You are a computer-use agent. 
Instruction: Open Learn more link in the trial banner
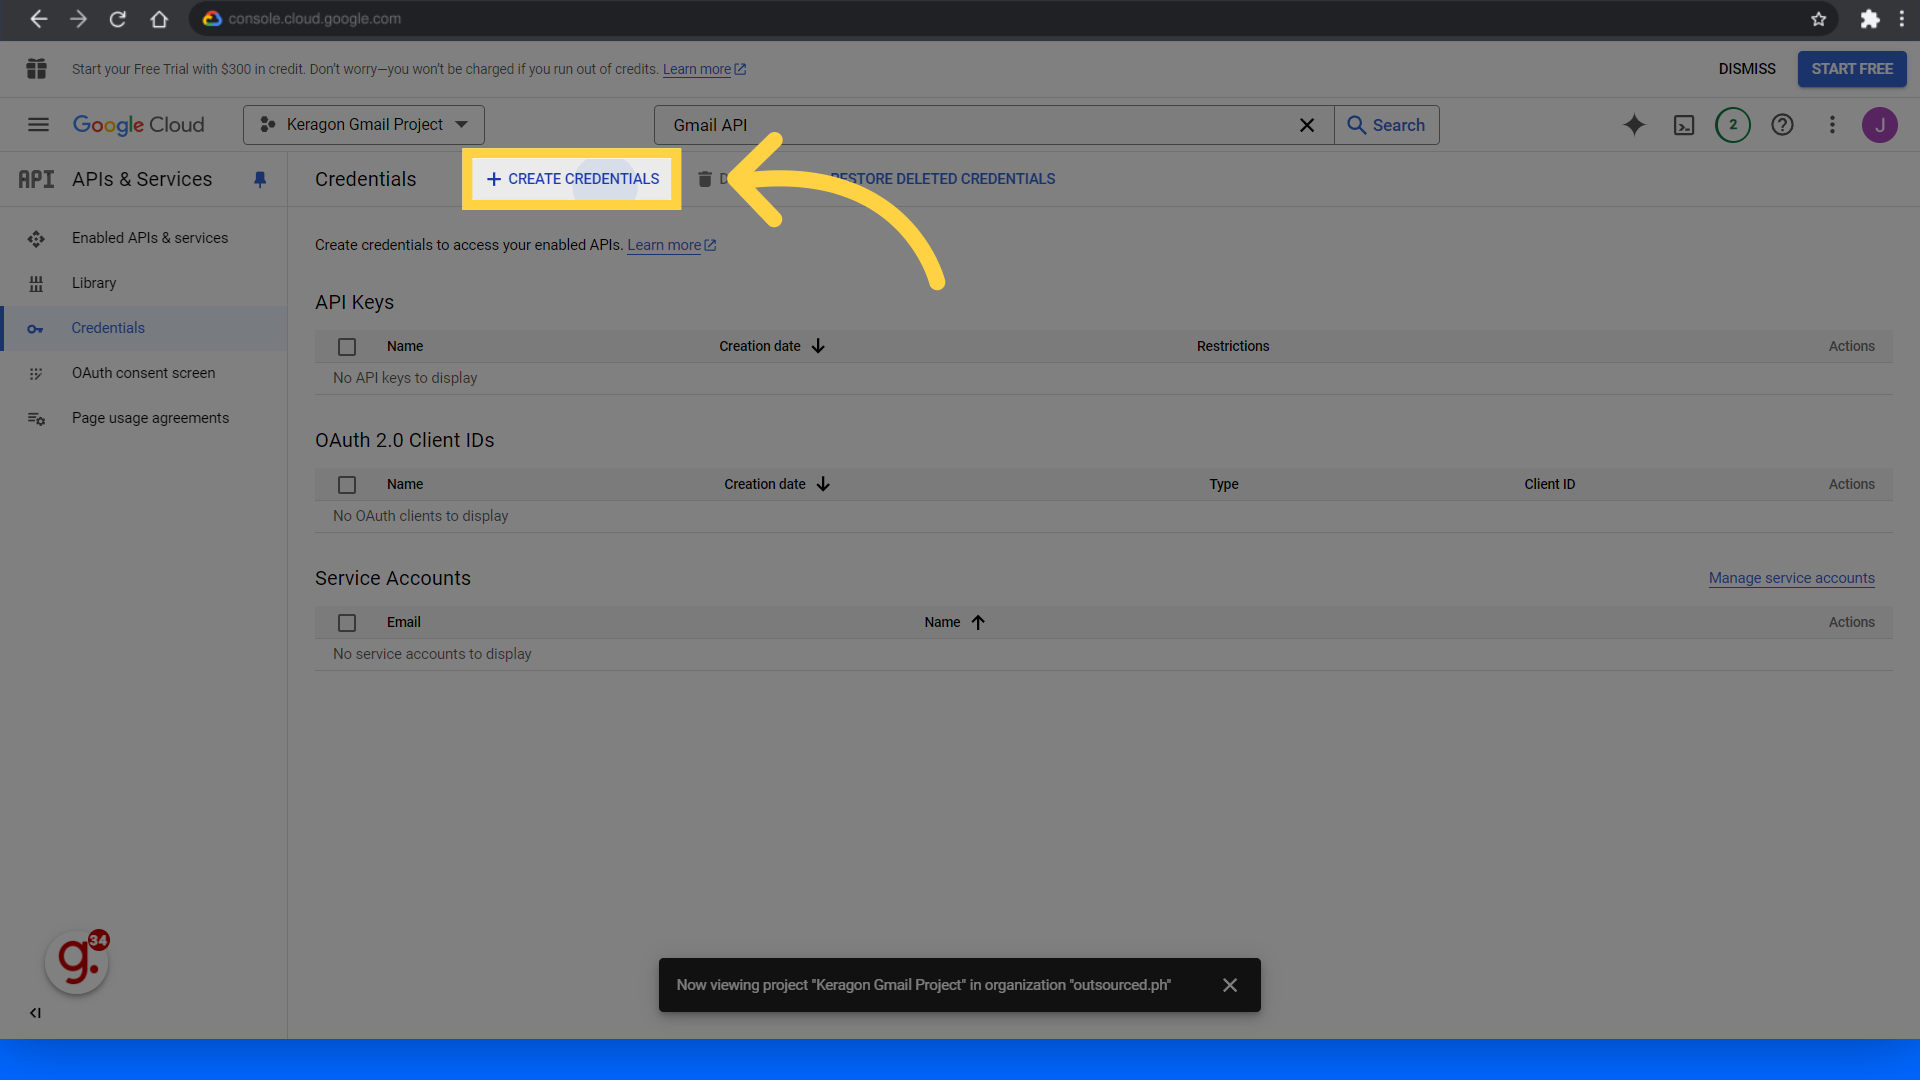(704, 69)
